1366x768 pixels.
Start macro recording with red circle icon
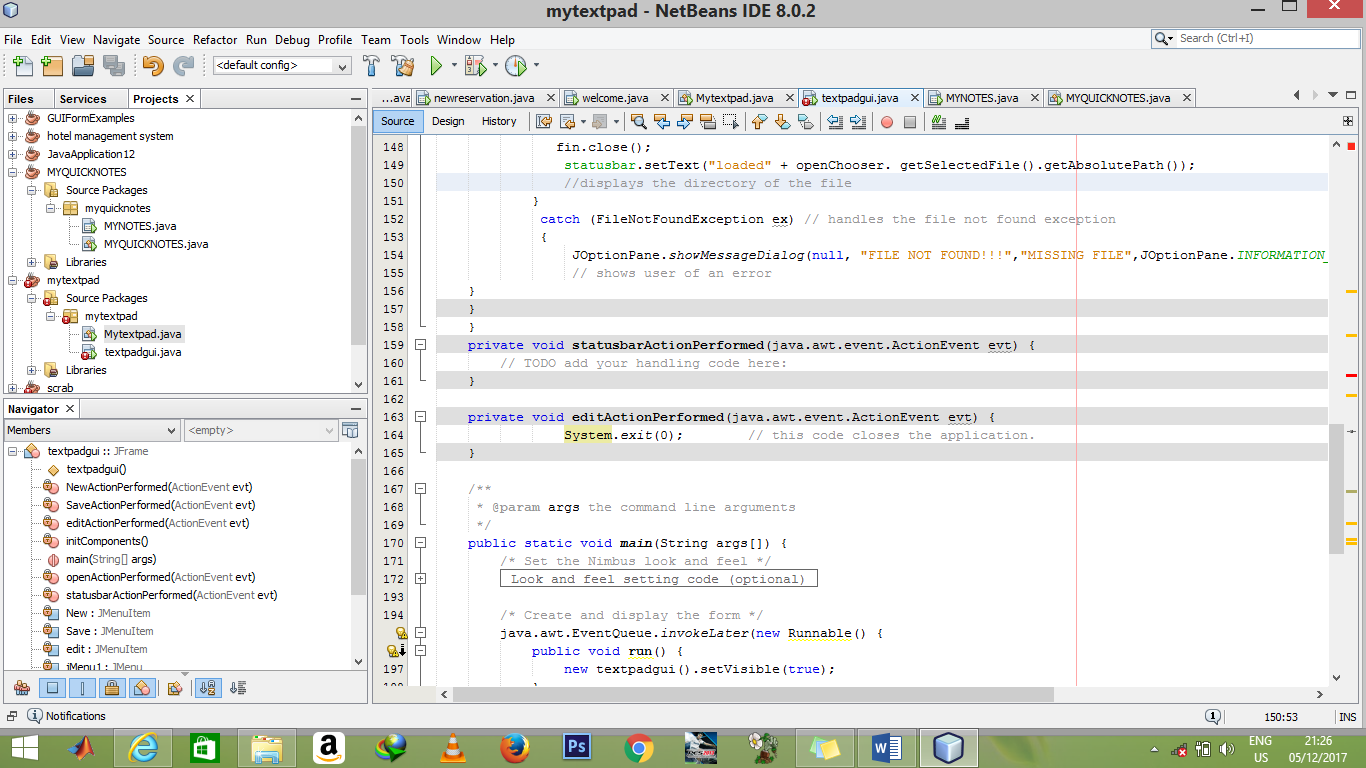point(886,122)
